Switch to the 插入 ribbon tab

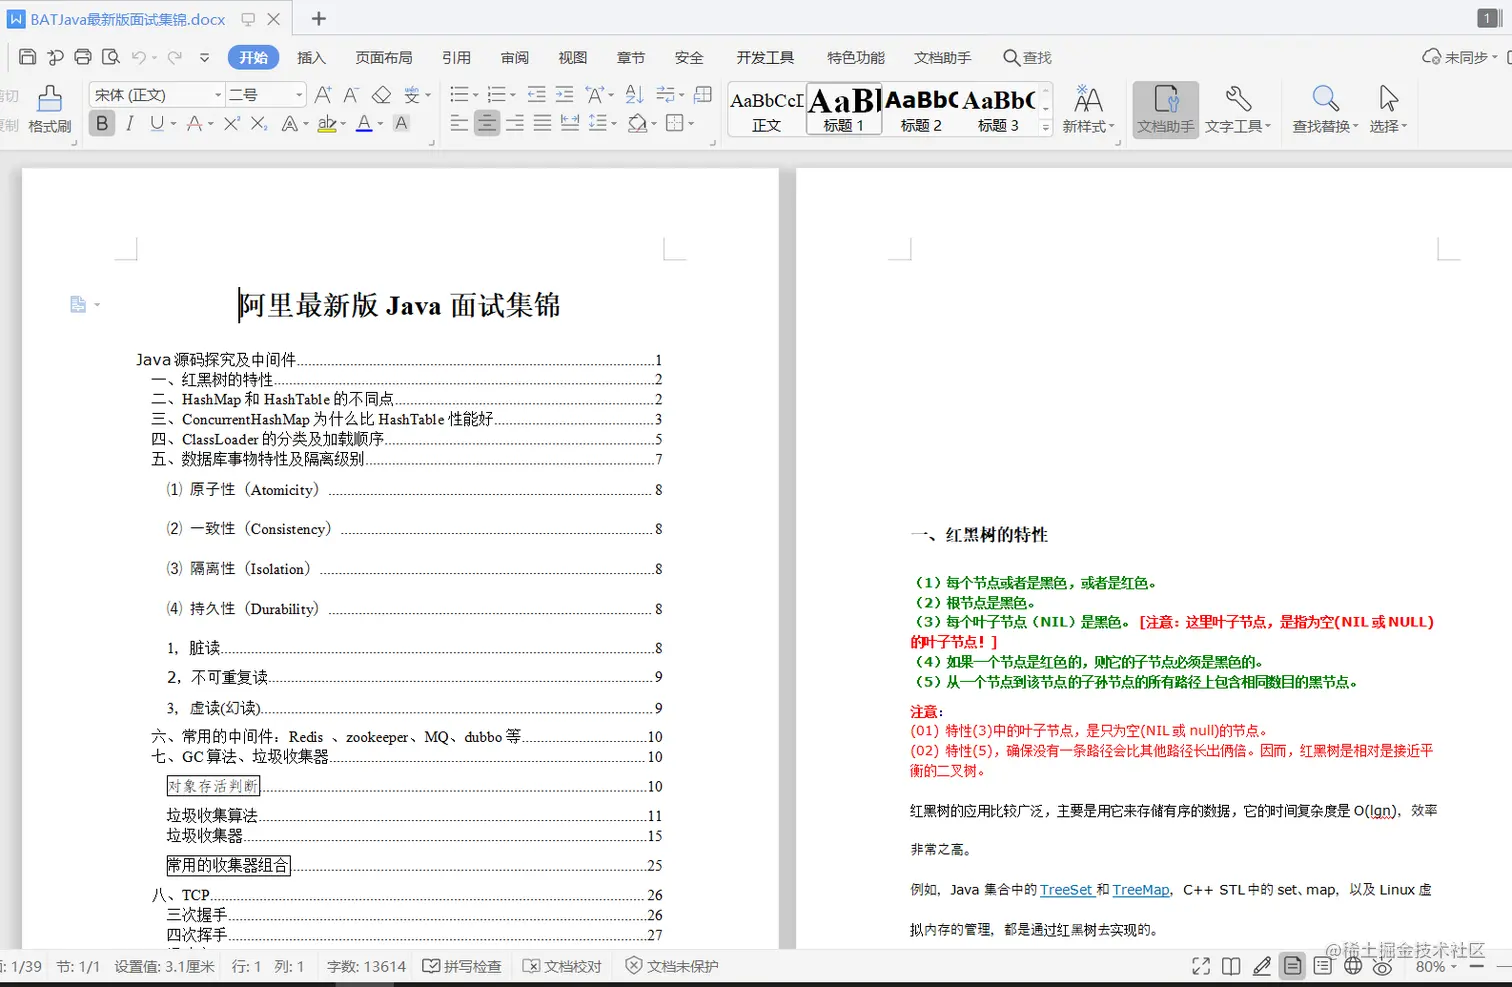pyautogui.click(x=312, y=57)
